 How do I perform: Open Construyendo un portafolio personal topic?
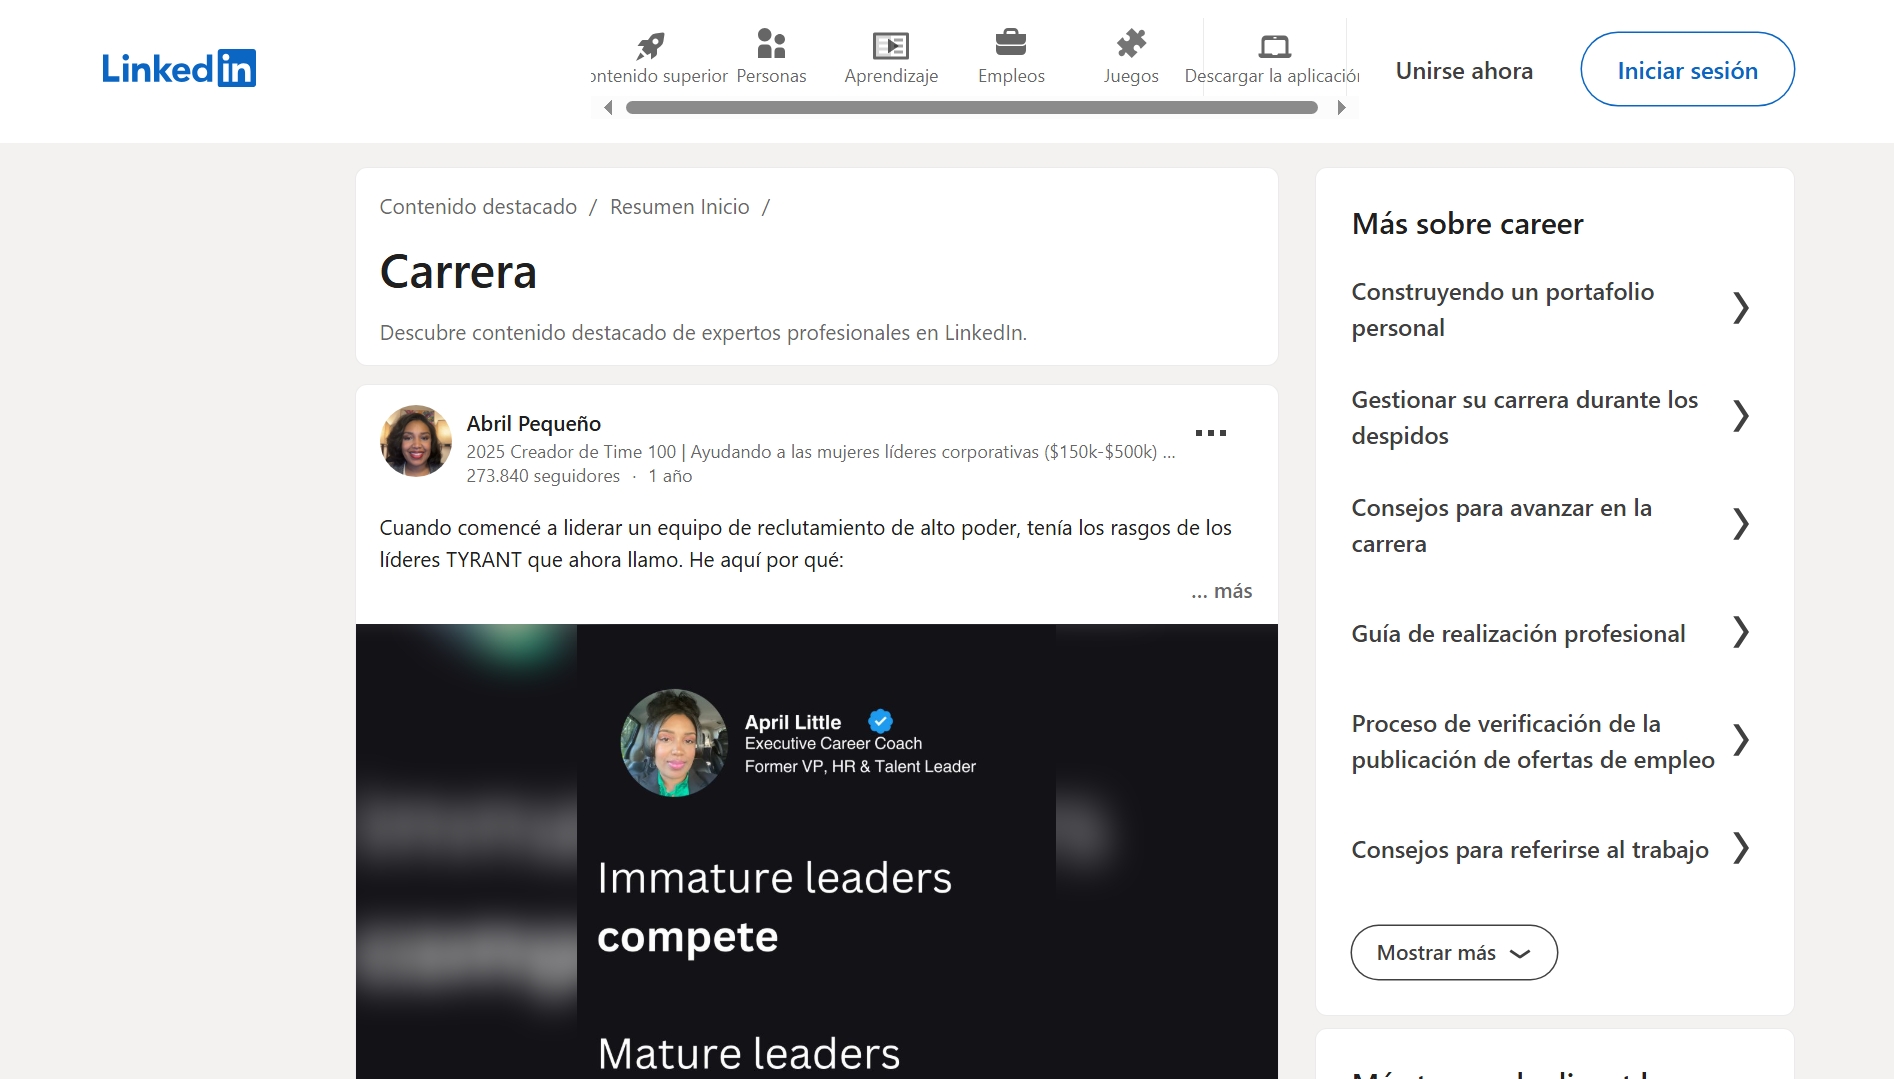pos(1502,309)
